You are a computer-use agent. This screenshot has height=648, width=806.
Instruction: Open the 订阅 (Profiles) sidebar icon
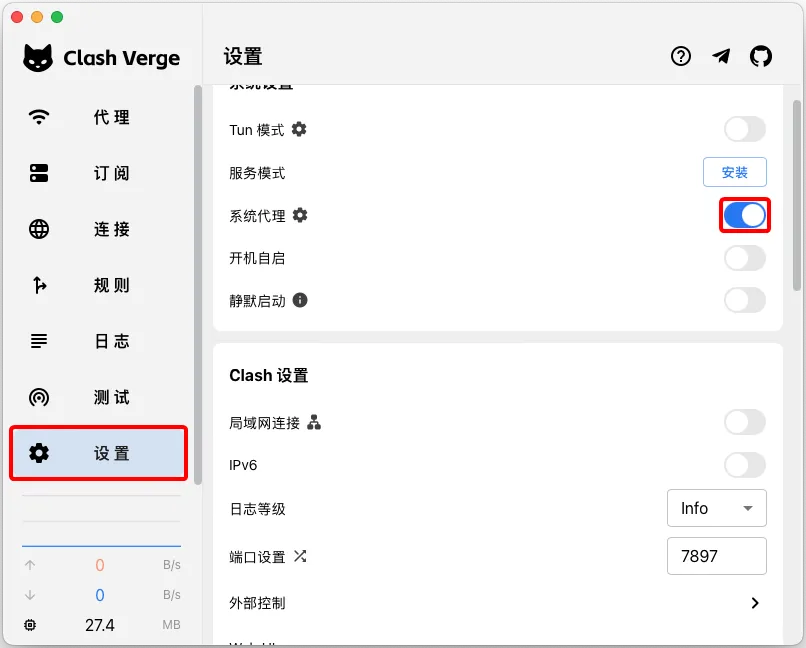pos(38,173)
